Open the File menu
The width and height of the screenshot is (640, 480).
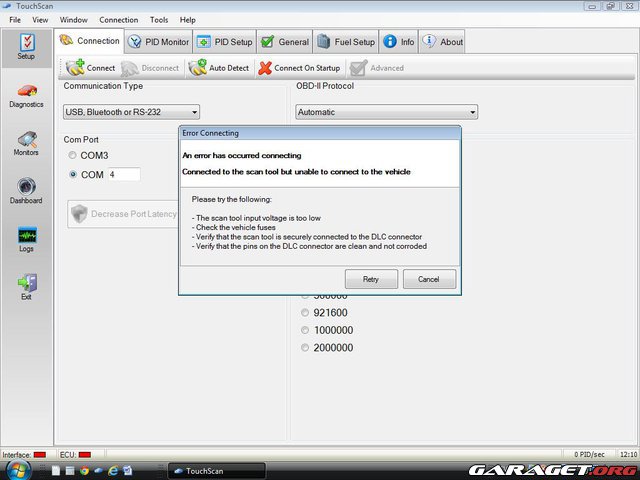tap(15, 20)
